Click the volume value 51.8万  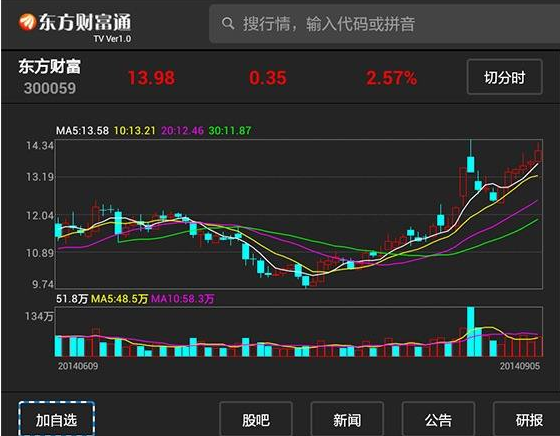(x=72, y=299)
